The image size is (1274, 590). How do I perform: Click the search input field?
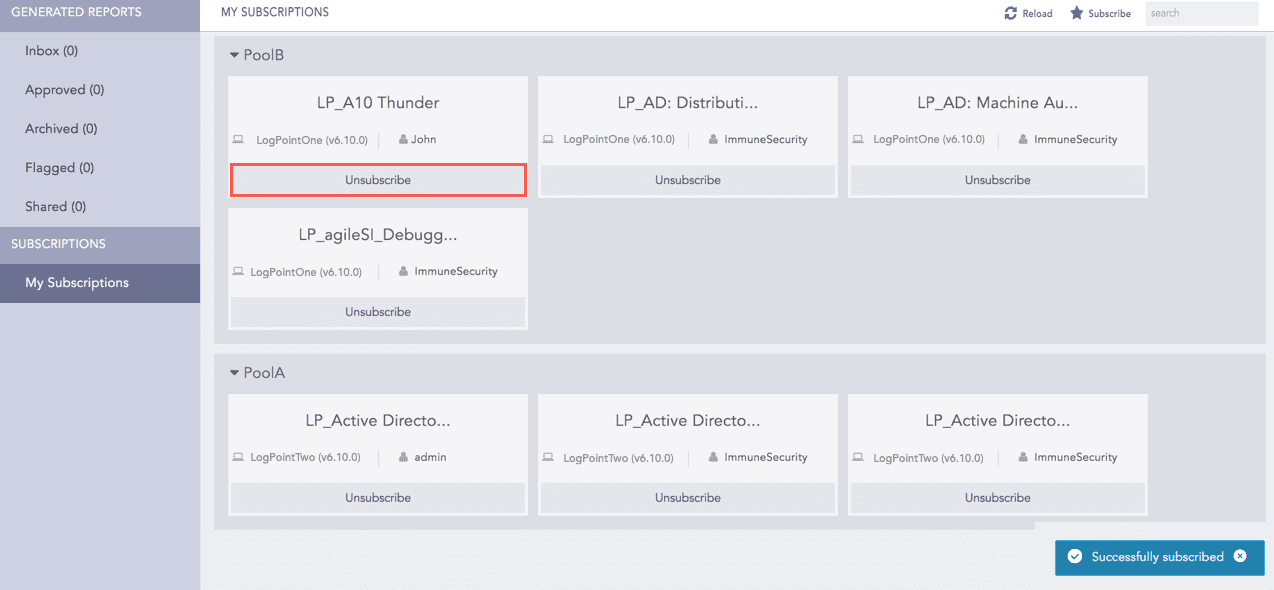click(1200, 14)
